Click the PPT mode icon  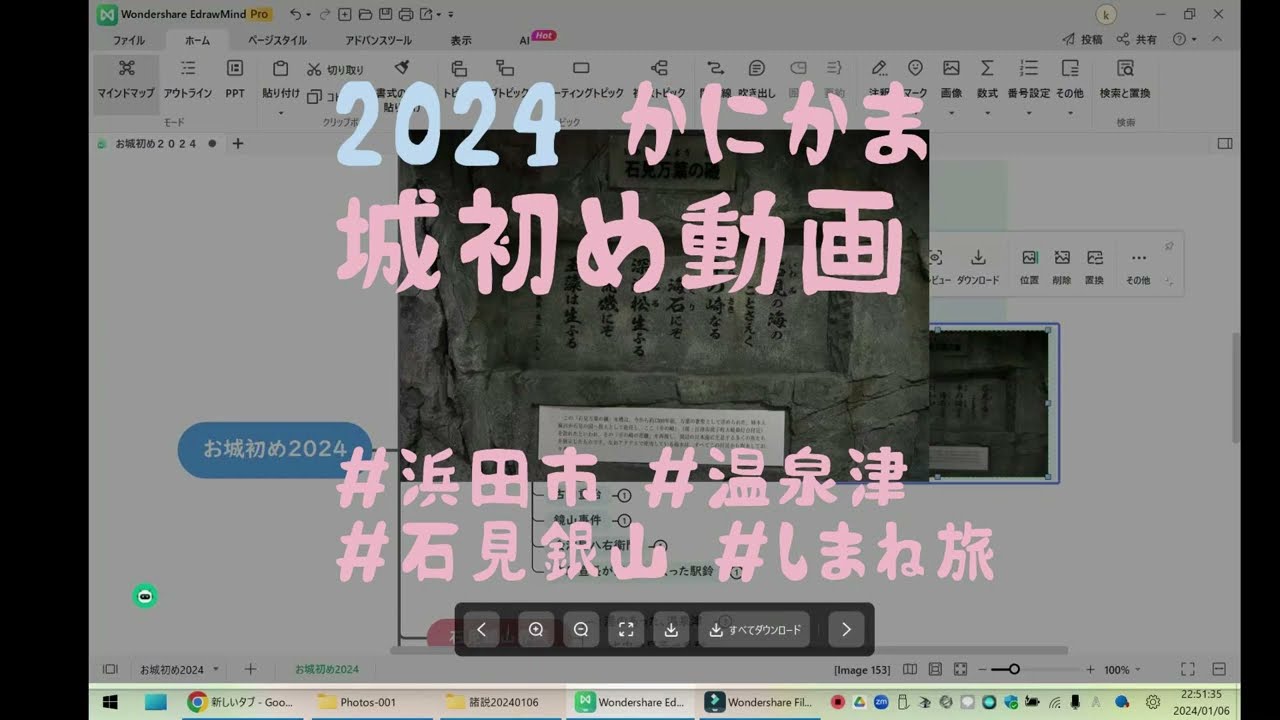[235, 79]
